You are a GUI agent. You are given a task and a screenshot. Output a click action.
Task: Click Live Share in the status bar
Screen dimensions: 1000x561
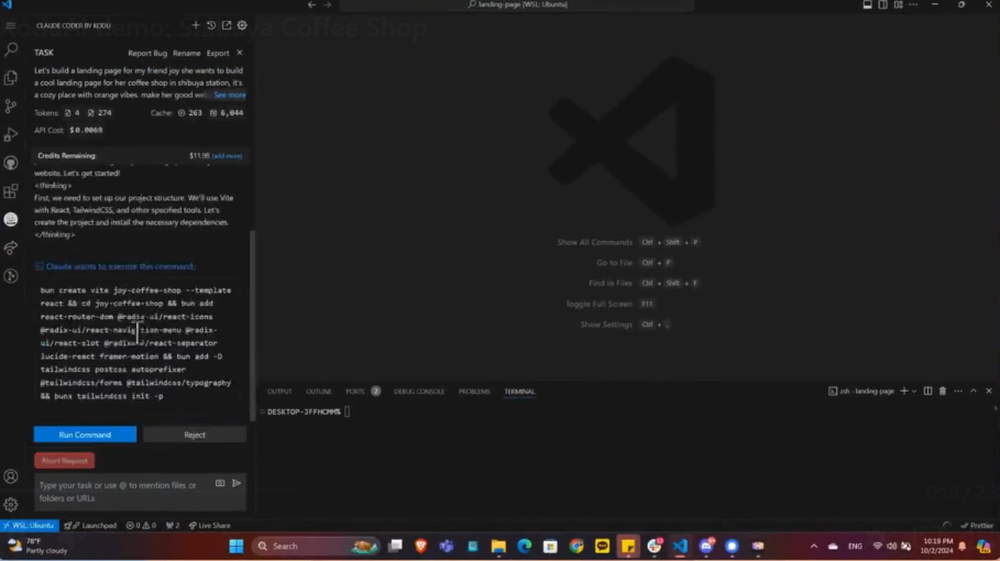click(x=209, y=525)
